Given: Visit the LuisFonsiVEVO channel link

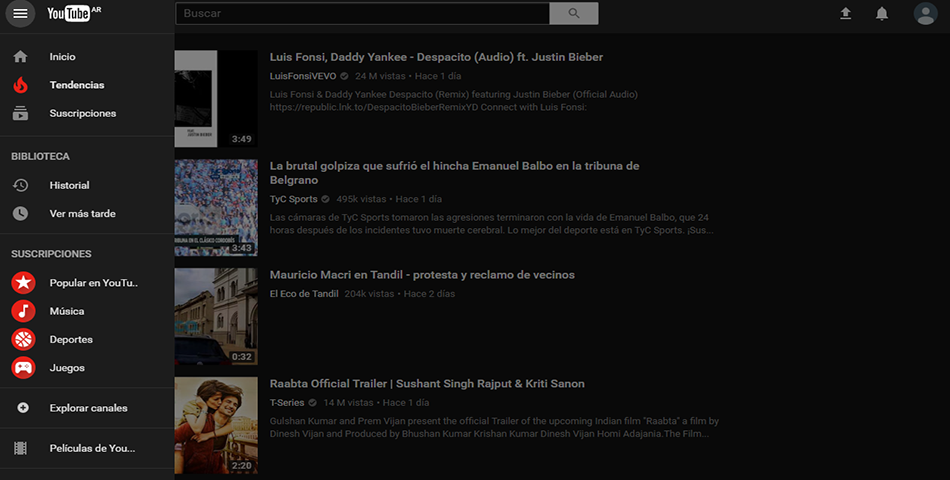Looking at the screenshot, I should 303,76.
